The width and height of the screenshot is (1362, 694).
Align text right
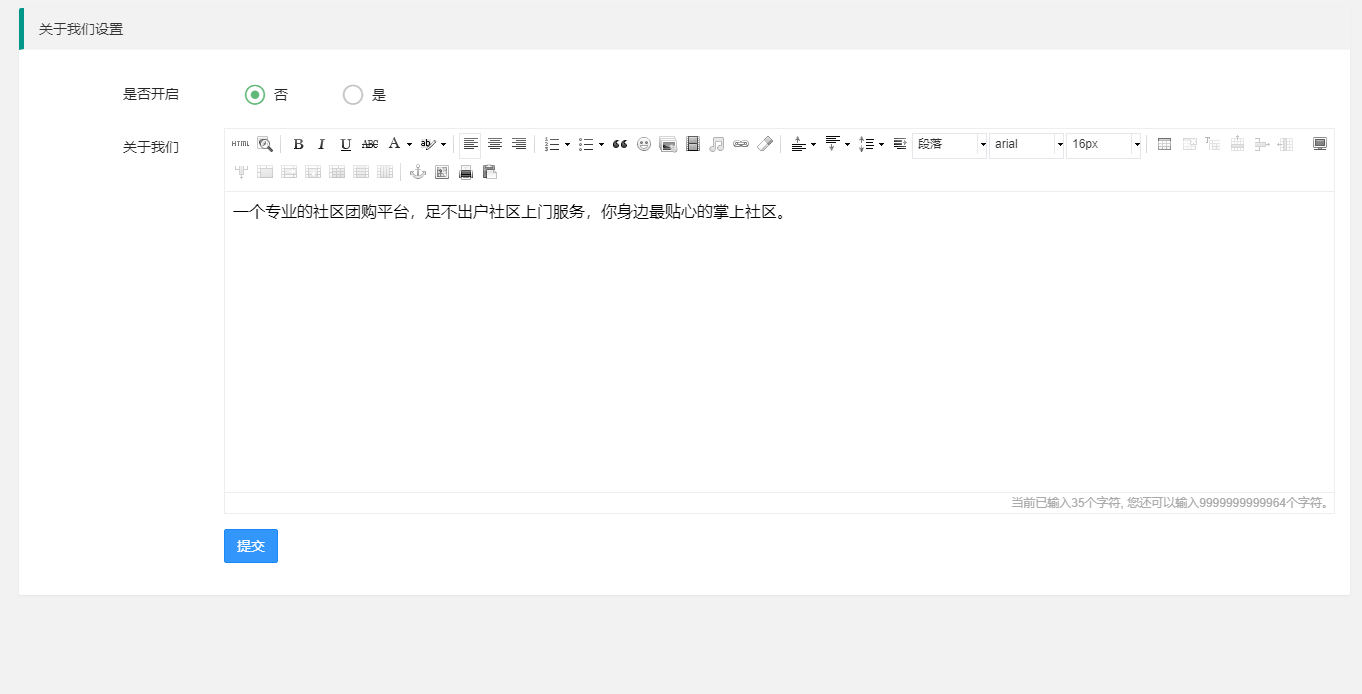click(x=518, y=144)
